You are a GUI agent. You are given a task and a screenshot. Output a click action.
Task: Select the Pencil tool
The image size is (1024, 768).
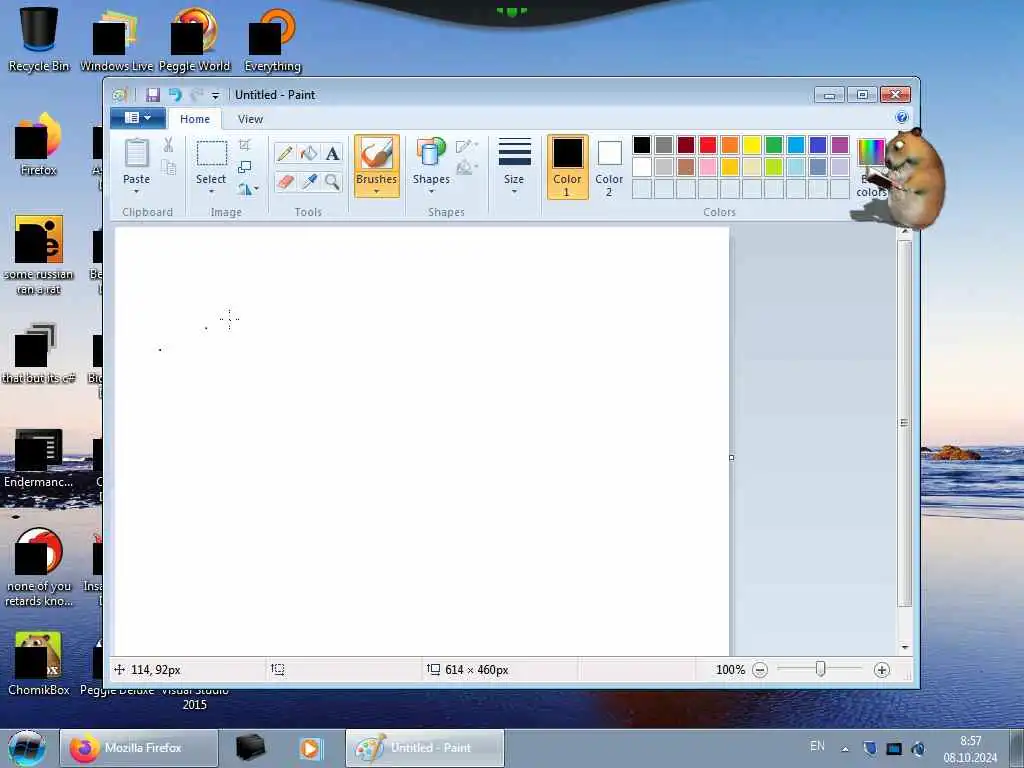point(285,153)
